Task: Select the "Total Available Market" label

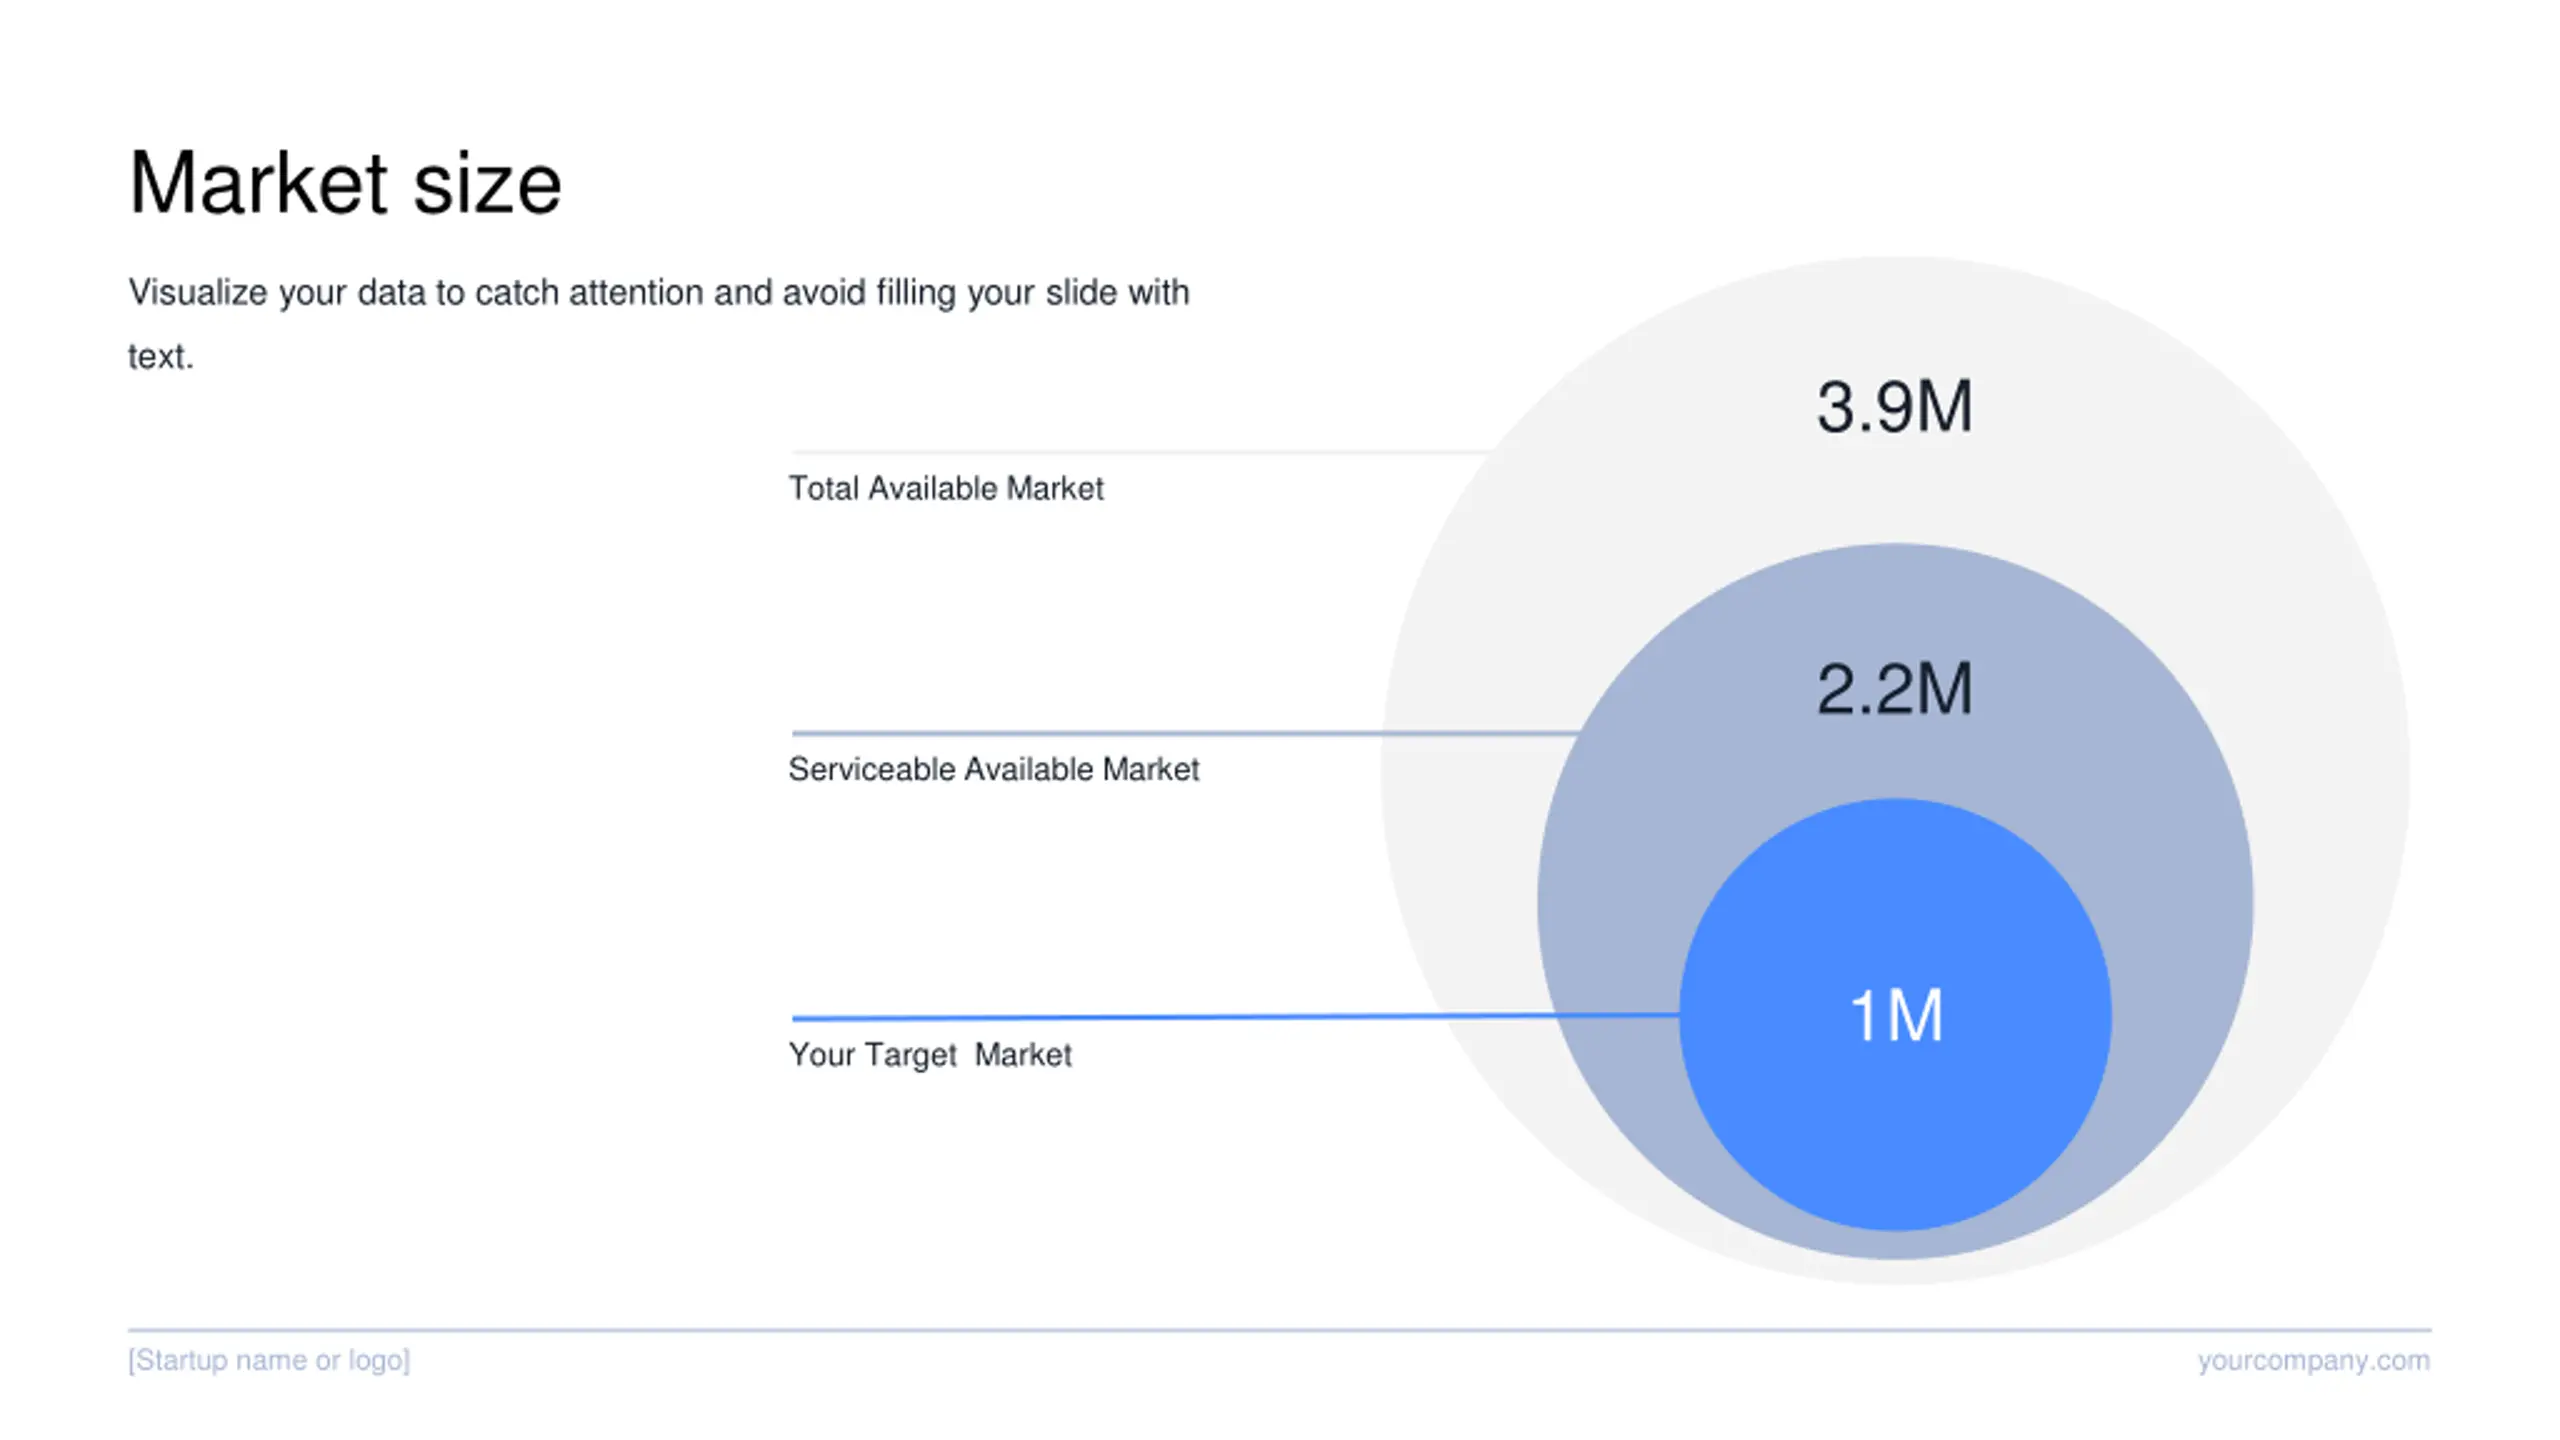Action: pyautogui.click(x=946, y=488)
